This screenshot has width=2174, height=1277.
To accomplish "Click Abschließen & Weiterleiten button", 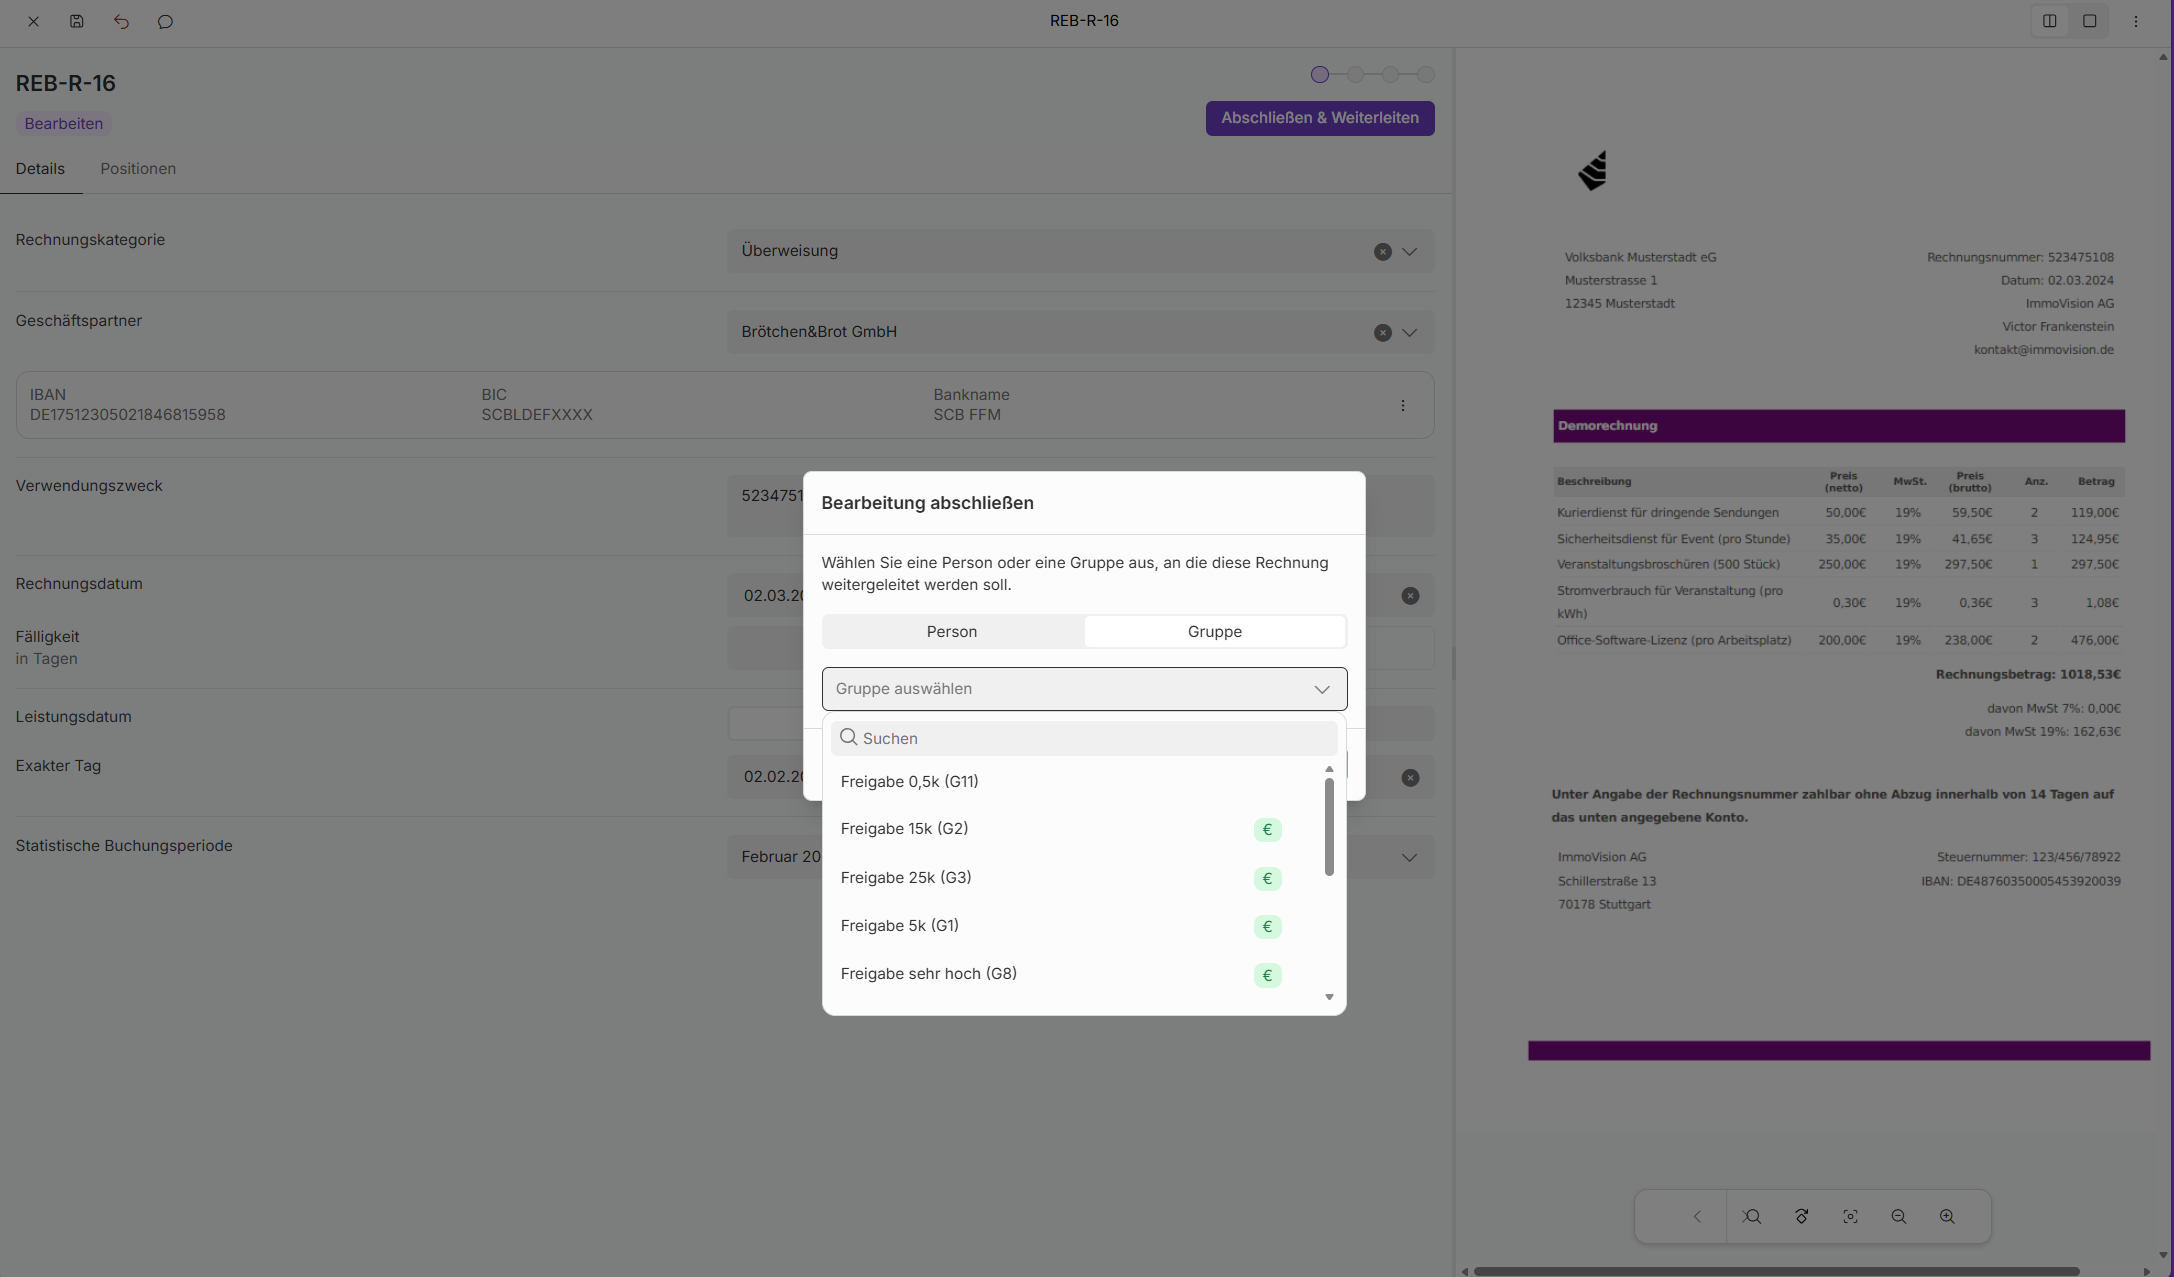I will tap(1319, 118).
